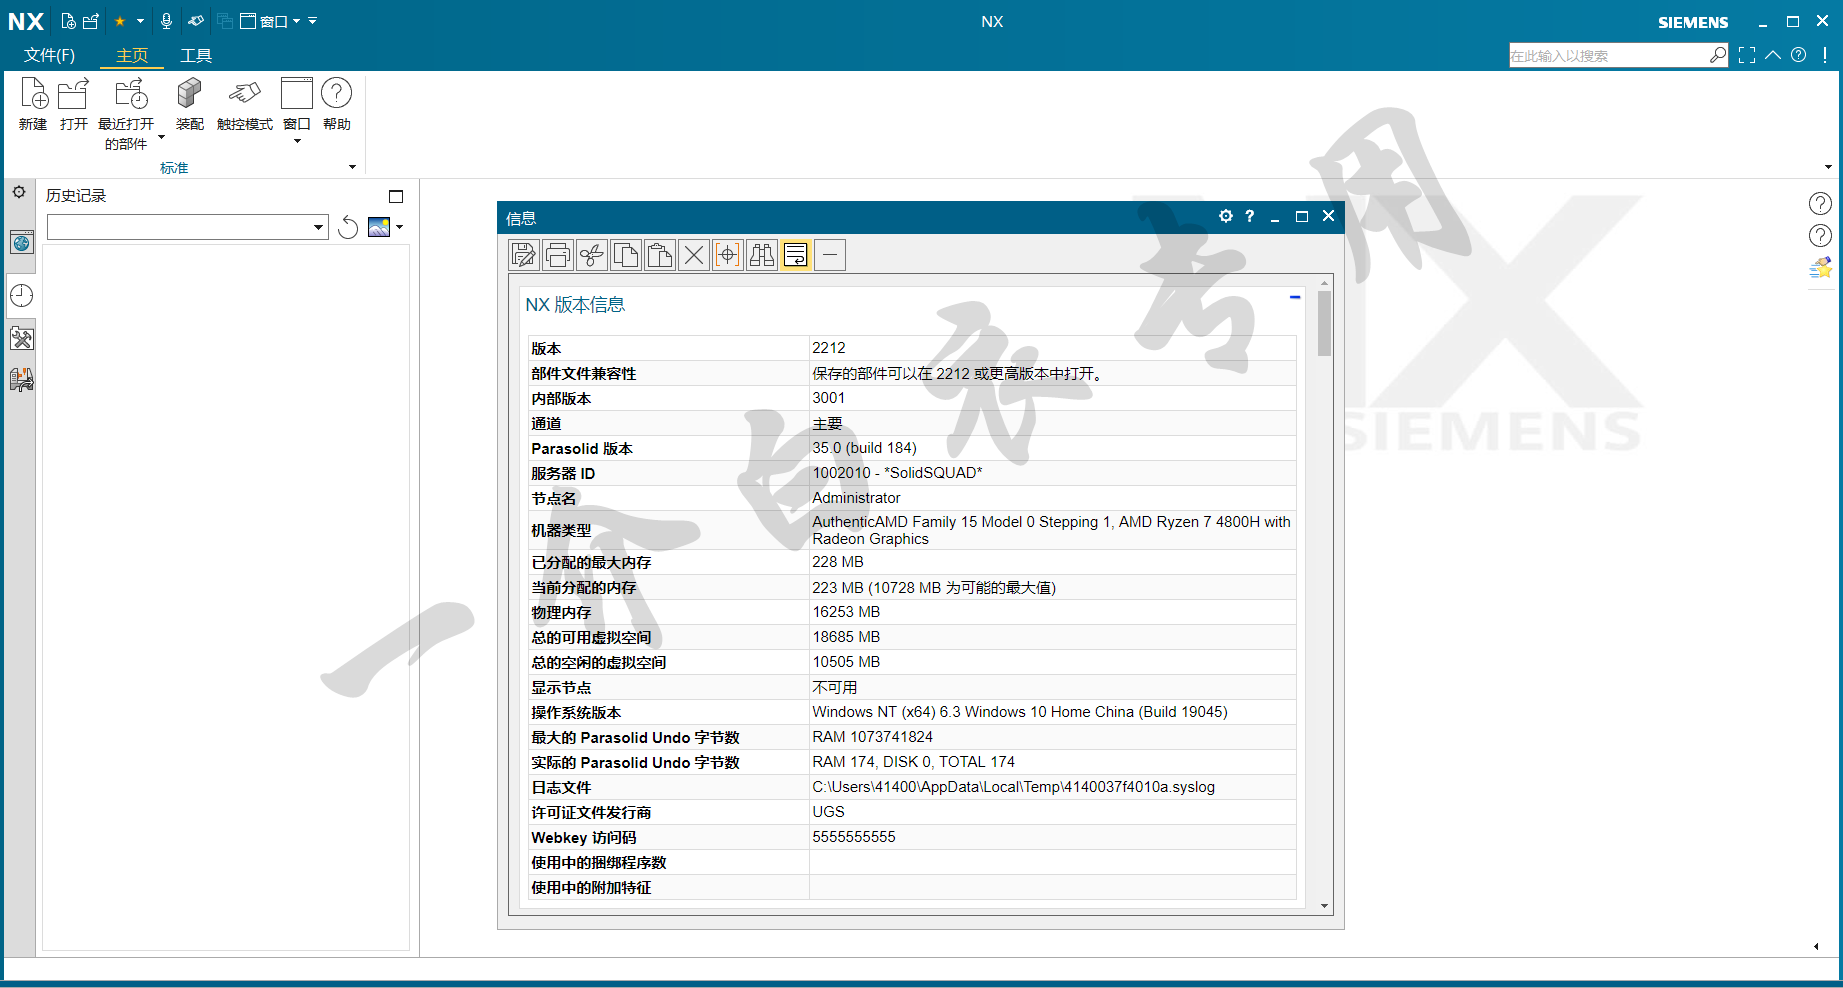Click the star with hand icon on the right edge
This screenshot has width=1843, height=988.
coord(1821,268)
